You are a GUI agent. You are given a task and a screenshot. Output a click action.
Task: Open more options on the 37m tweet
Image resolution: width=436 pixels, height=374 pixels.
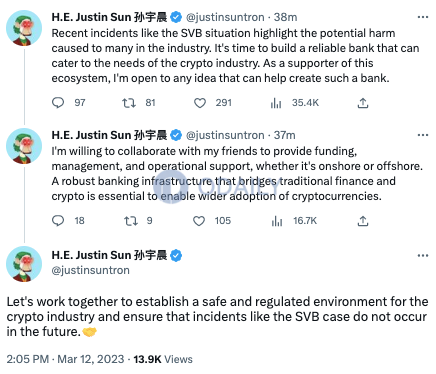coord(423,135)
